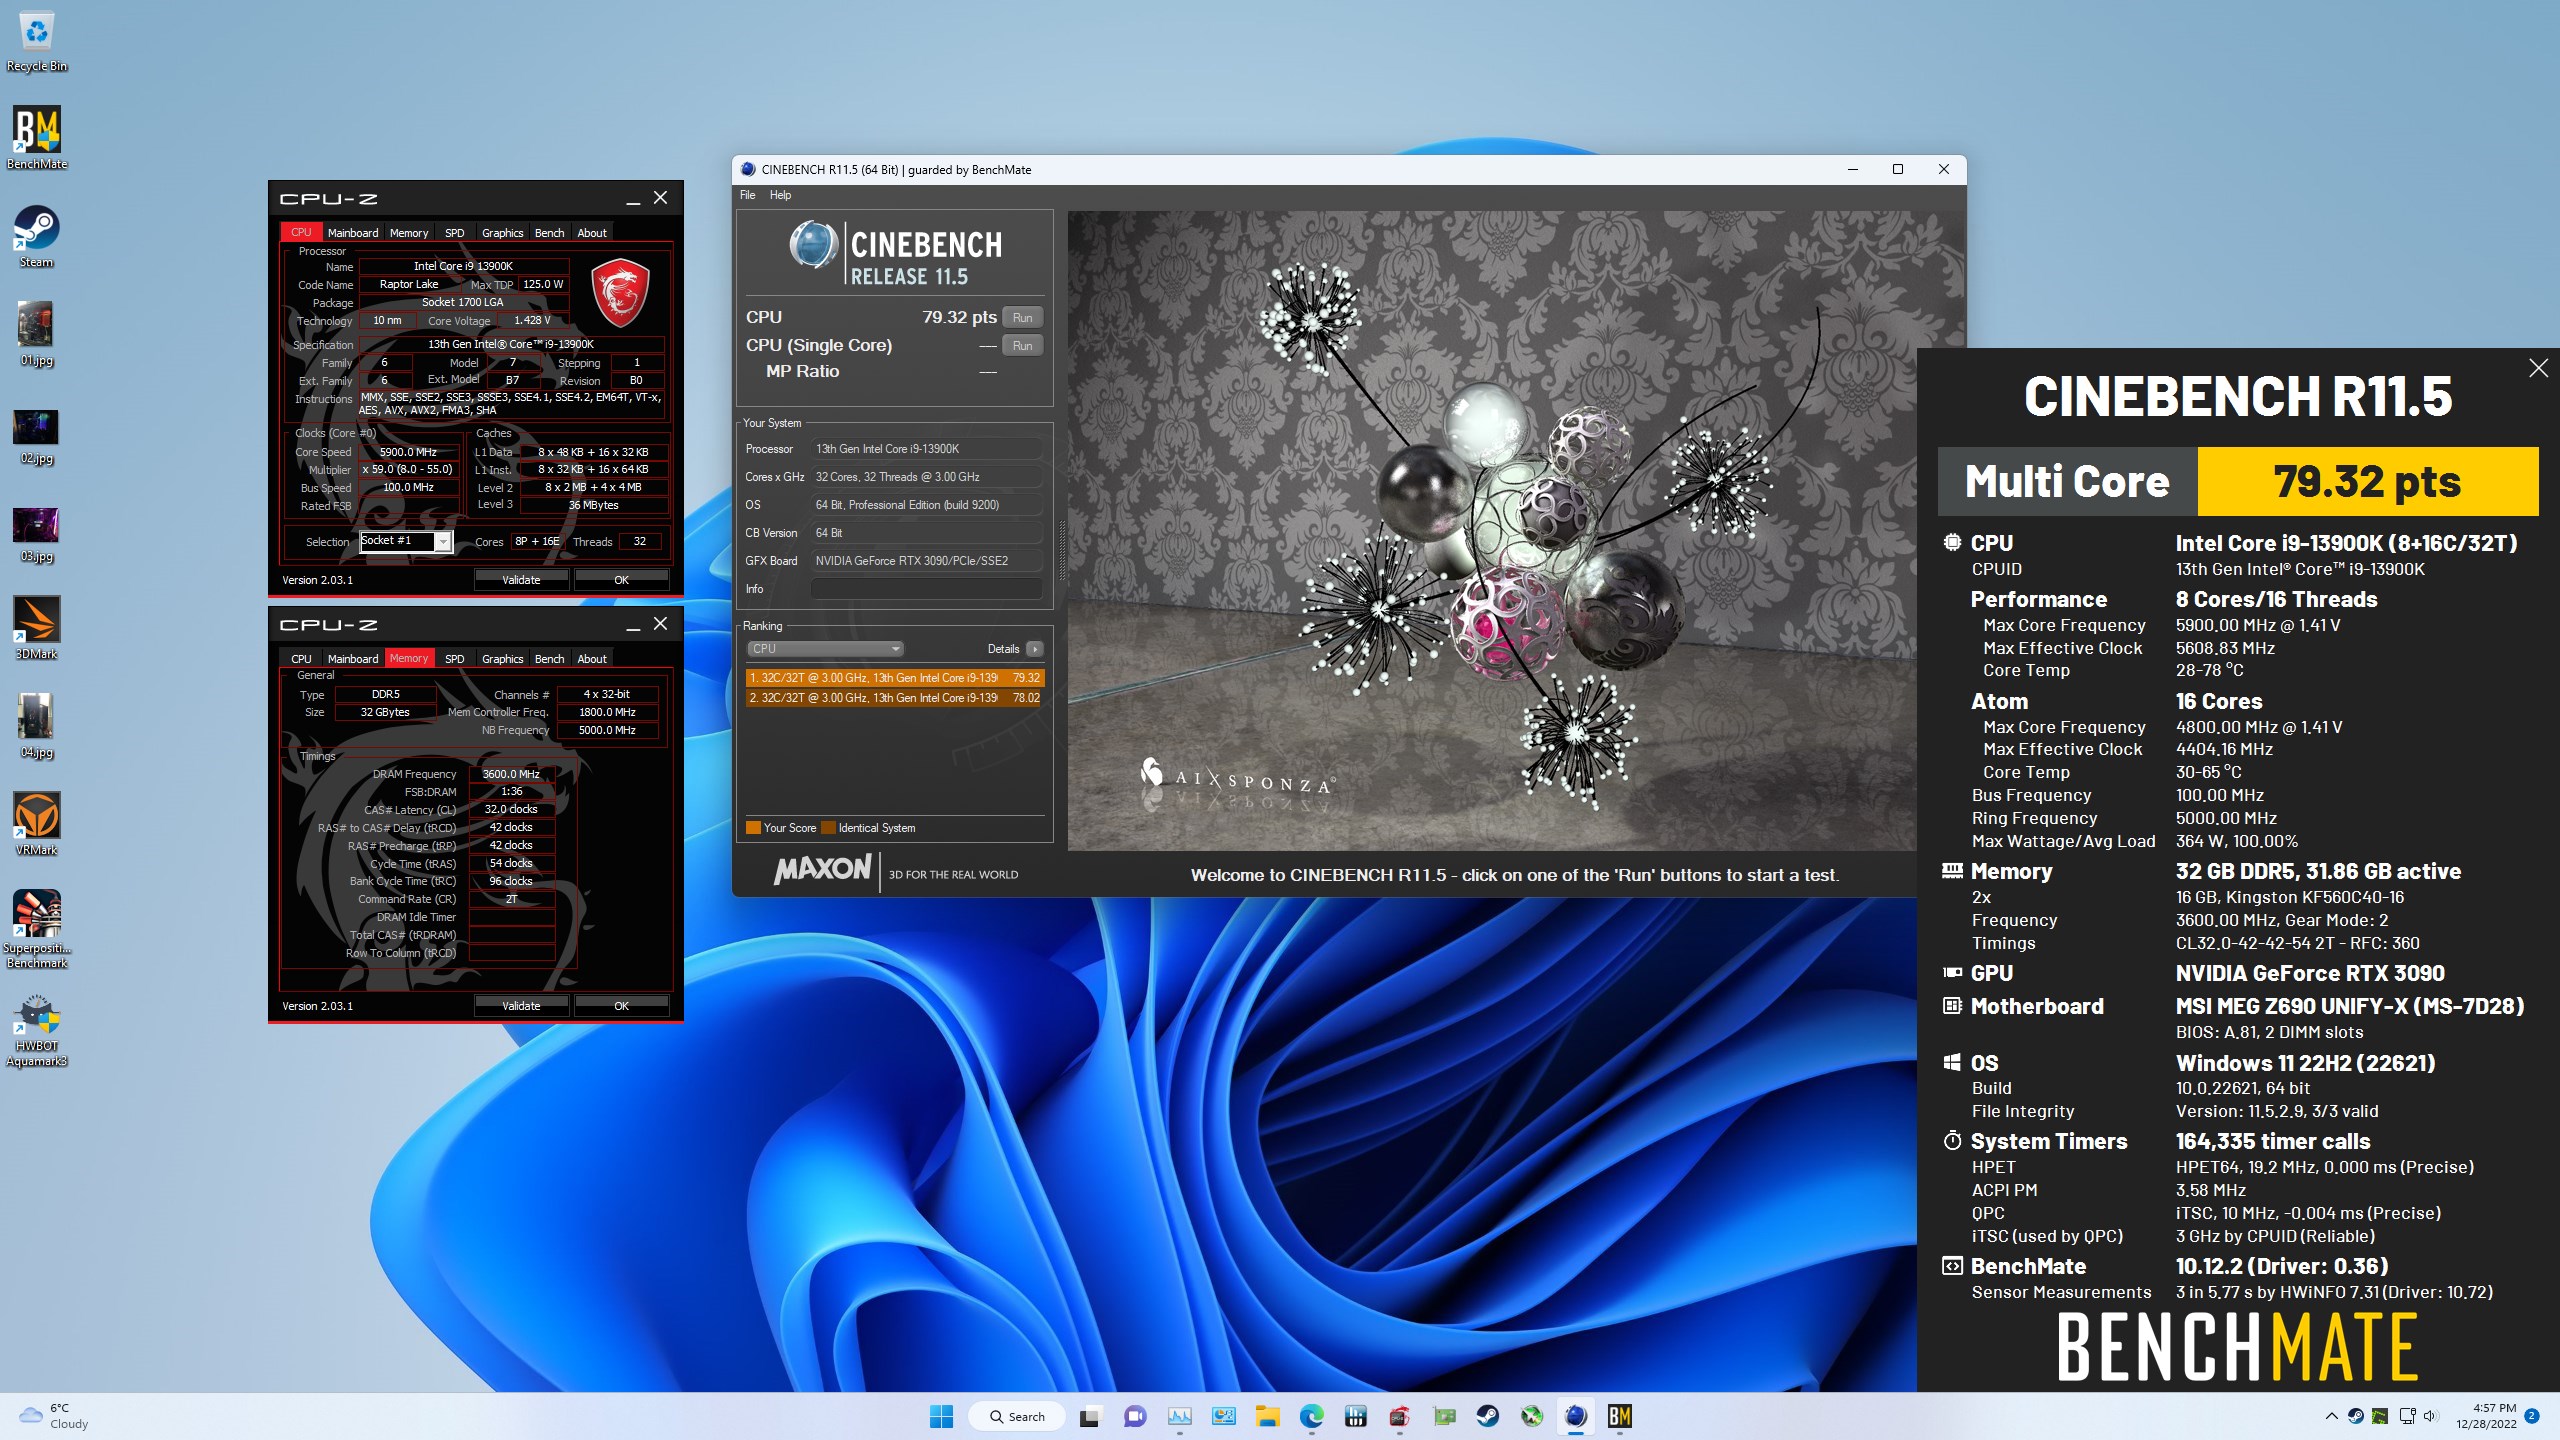Open the Superposition Benchmark desktop shortcut
Image resolution: width=2560 pixels, height=1440 pixels.
(37, 929)
